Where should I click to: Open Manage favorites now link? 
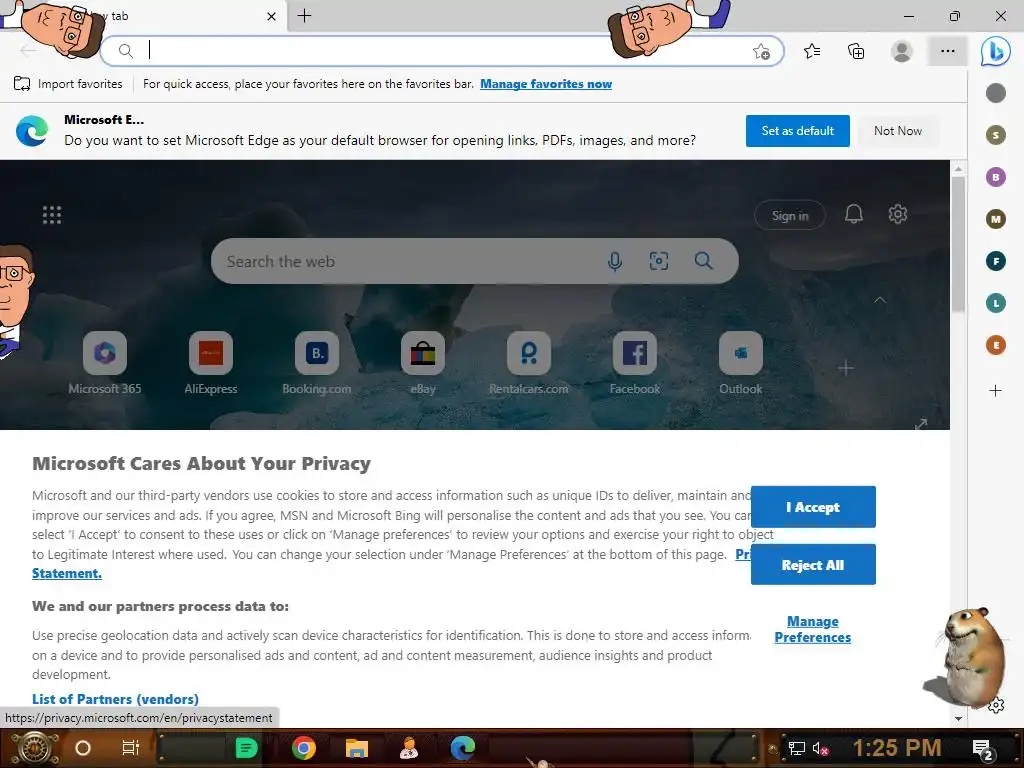546,84
